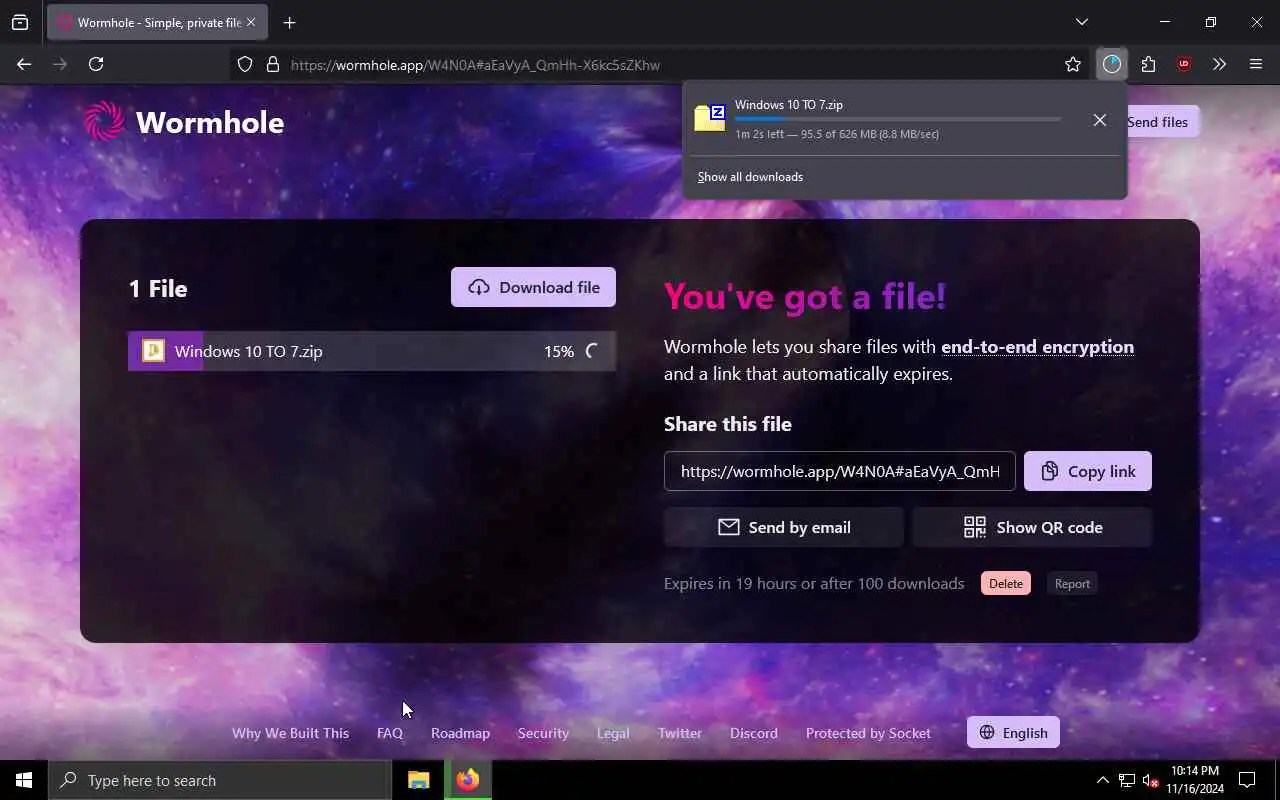Open the FAQ footer link
Viewport: 1280px width, 800px height.
(x=390, y=733)
